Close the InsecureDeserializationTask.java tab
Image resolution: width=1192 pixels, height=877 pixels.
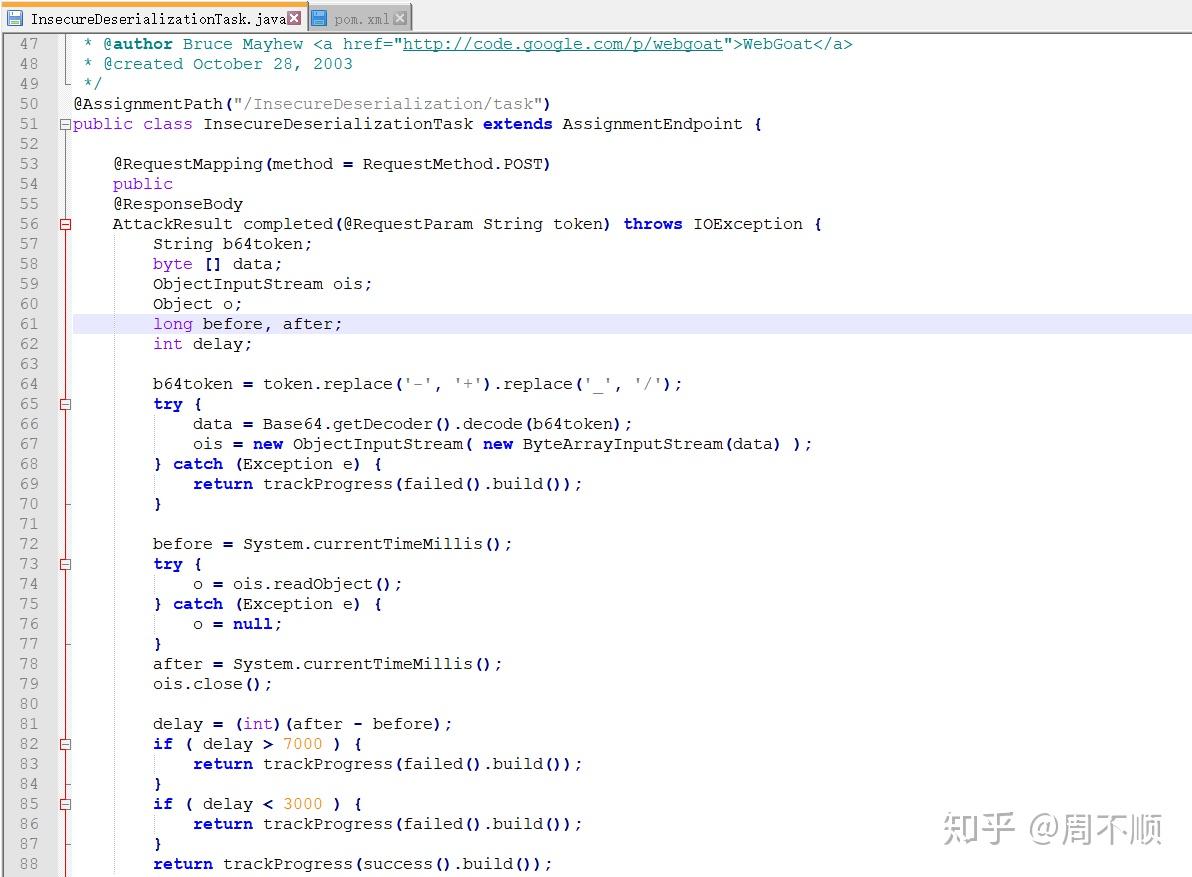click(x=294, y=18)
